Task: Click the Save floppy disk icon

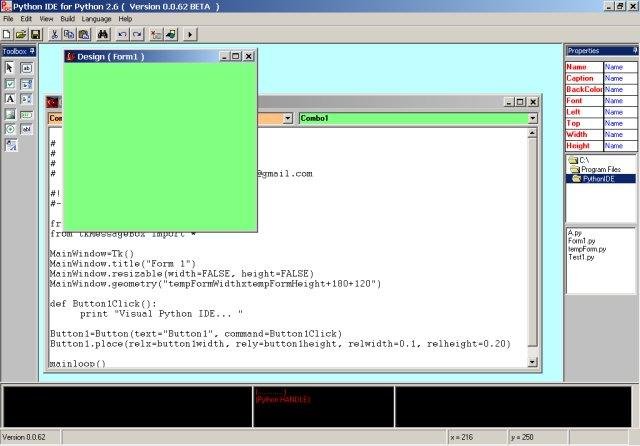Action: pos(36,34)
